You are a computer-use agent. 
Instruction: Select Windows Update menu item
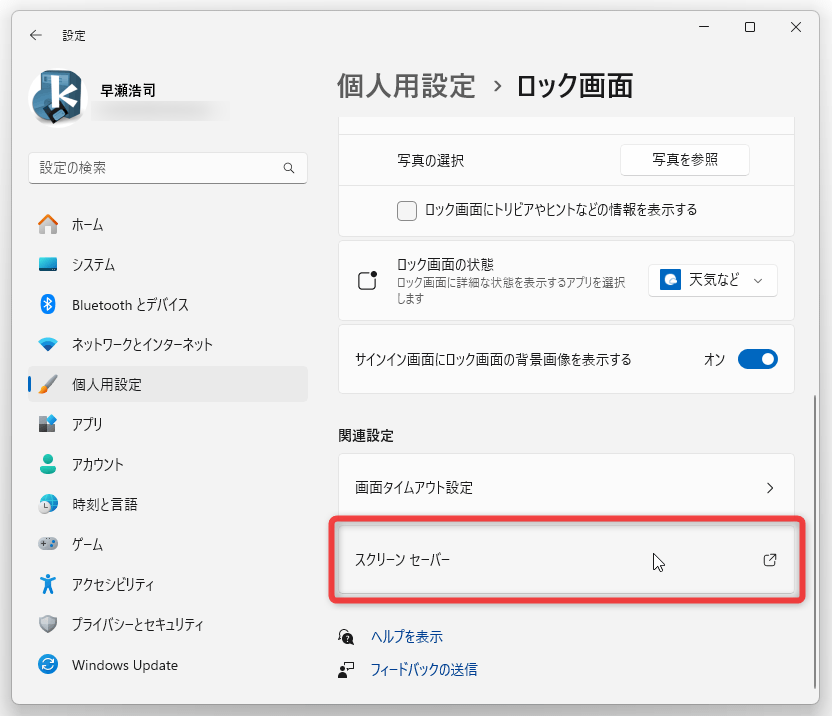point(168,665)
